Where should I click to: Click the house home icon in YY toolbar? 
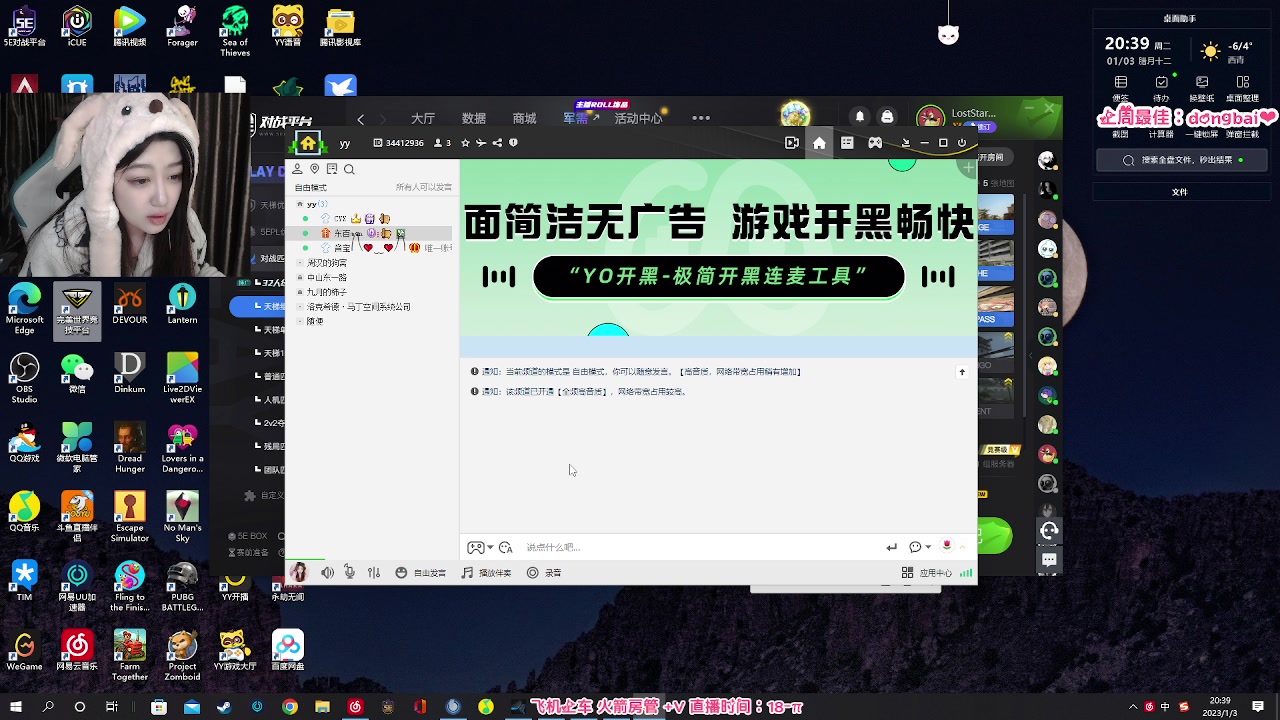[819, 143]
